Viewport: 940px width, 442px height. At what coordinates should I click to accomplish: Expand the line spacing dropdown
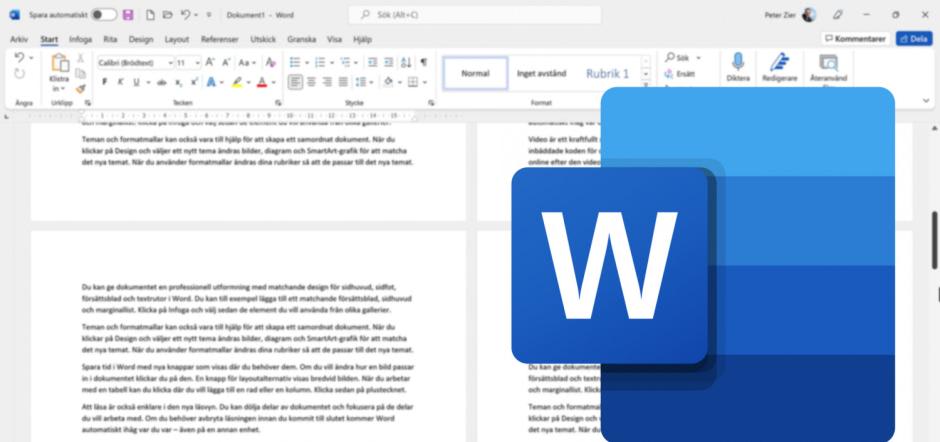point(372,82)
